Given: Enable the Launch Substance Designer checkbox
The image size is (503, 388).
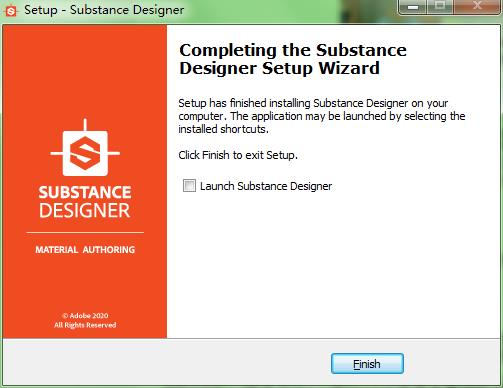Looking at the screenshot, I should (x=189, y=185).
